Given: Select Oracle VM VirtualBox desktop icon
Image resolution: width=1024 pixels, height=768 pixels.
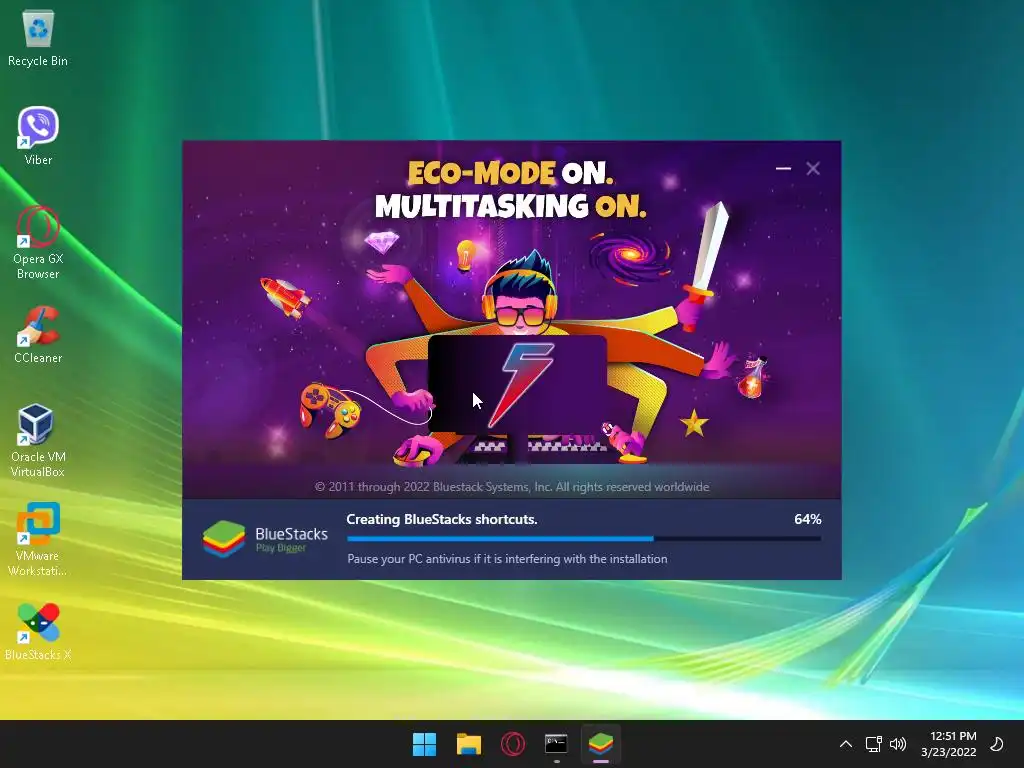Looking at the screenshot, I should point(38,441).
